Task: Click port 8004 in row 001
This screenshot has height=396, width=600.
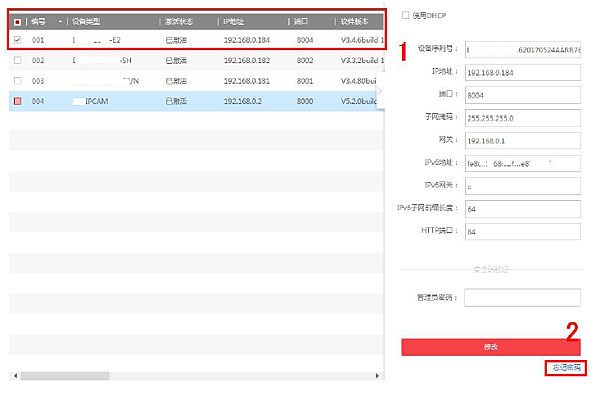Action: pos(305,40)
